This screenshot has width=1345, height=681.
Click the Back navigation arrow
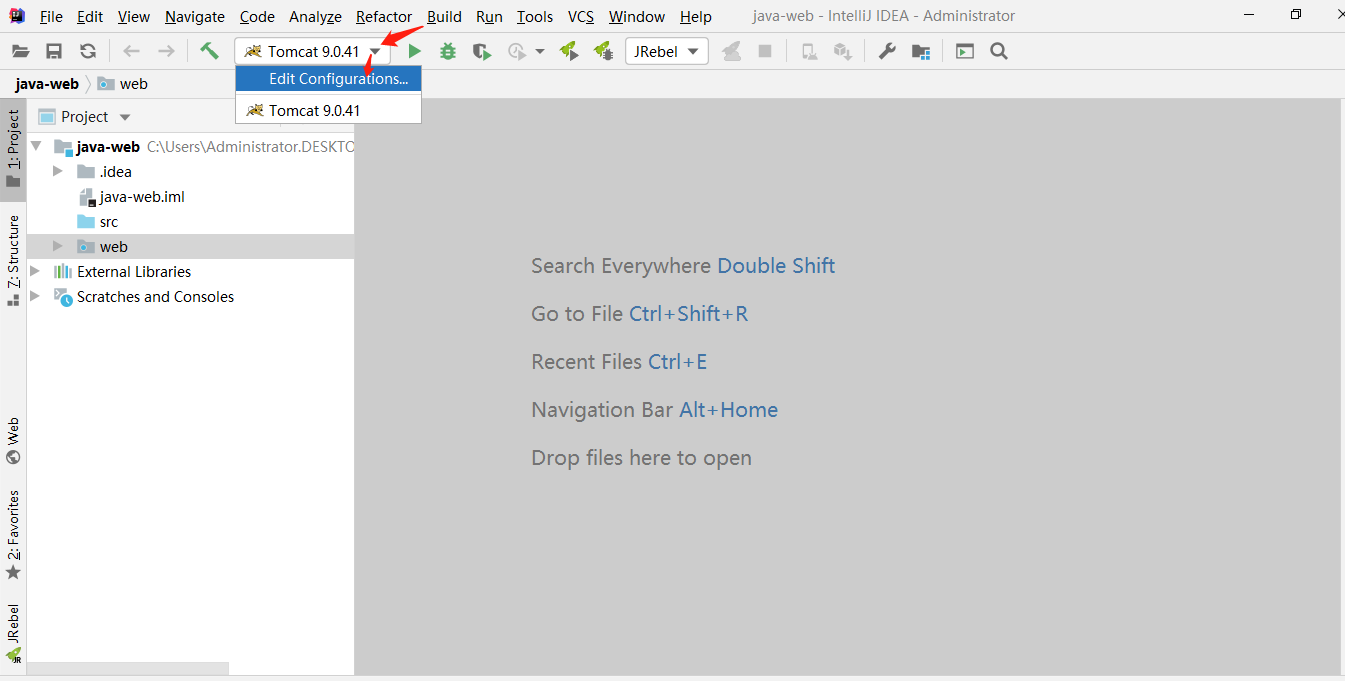[x=131, y=51]
